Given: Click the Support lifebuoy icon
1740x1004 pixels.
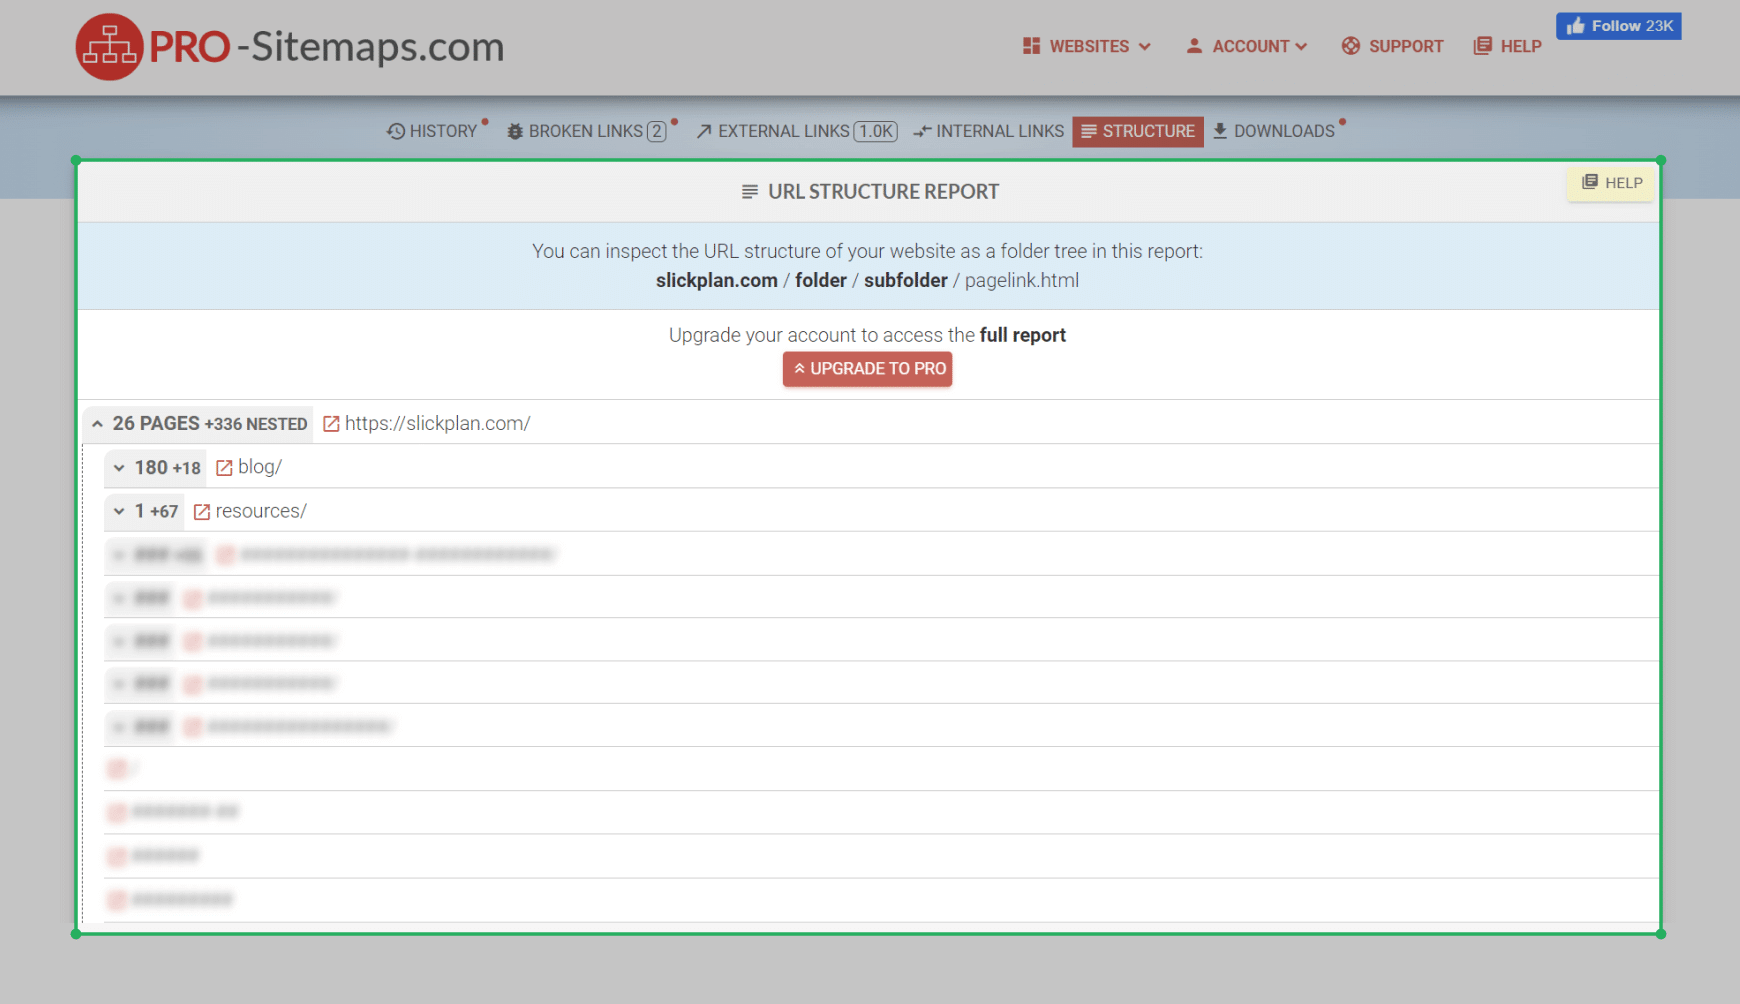Looking at the screenshot, I should click(x=1350, y=46).
